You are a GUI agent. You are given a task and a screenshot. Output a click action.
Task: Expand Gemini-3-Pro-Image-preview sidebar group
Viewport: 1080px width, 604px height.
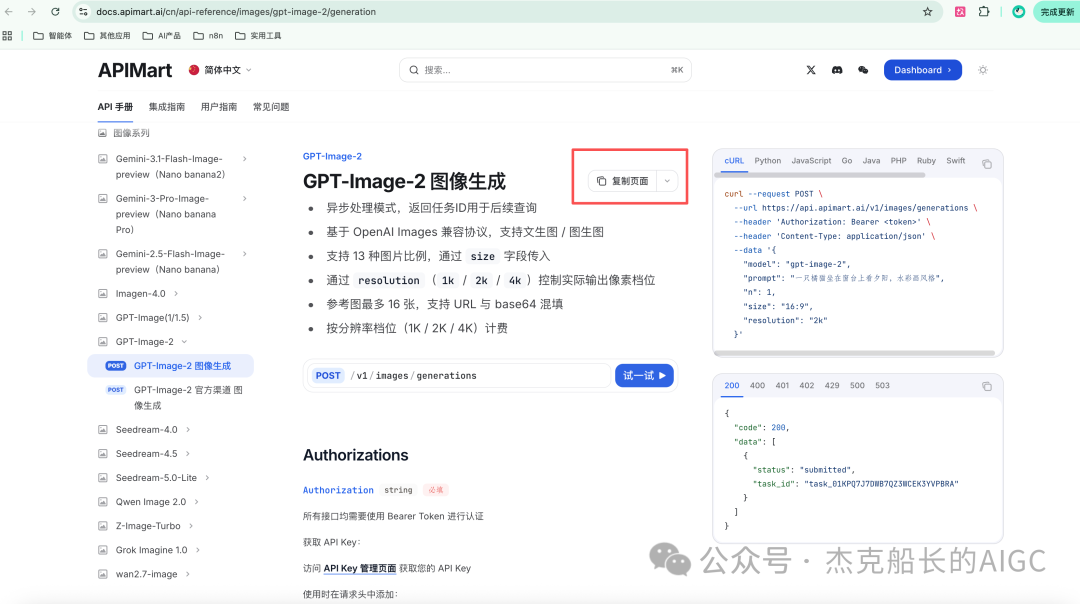click(245, 199)
